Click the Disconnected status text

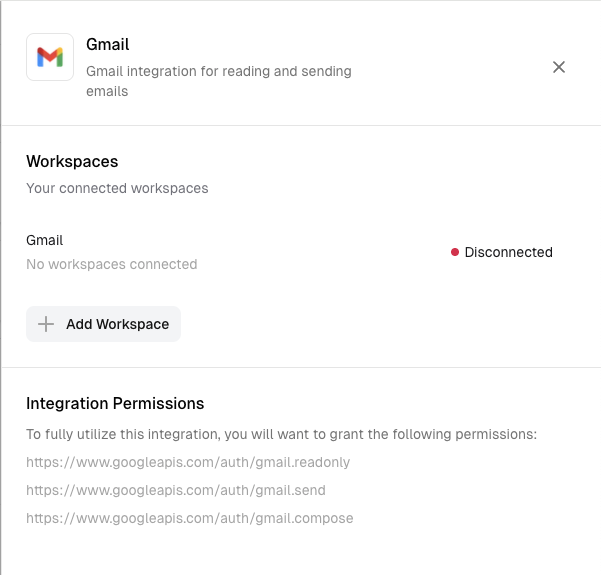point(508,253)
